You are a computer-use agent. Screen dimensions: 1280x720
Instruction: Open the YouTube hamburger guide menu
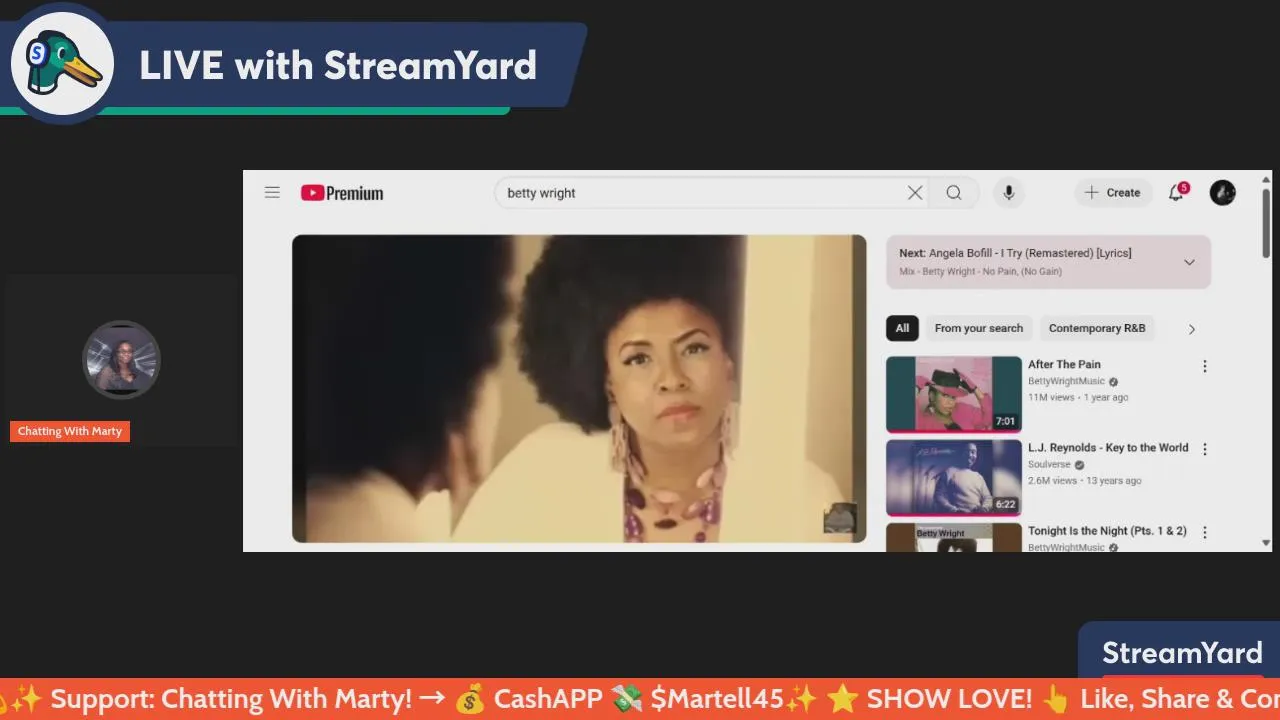click(272, 192)
